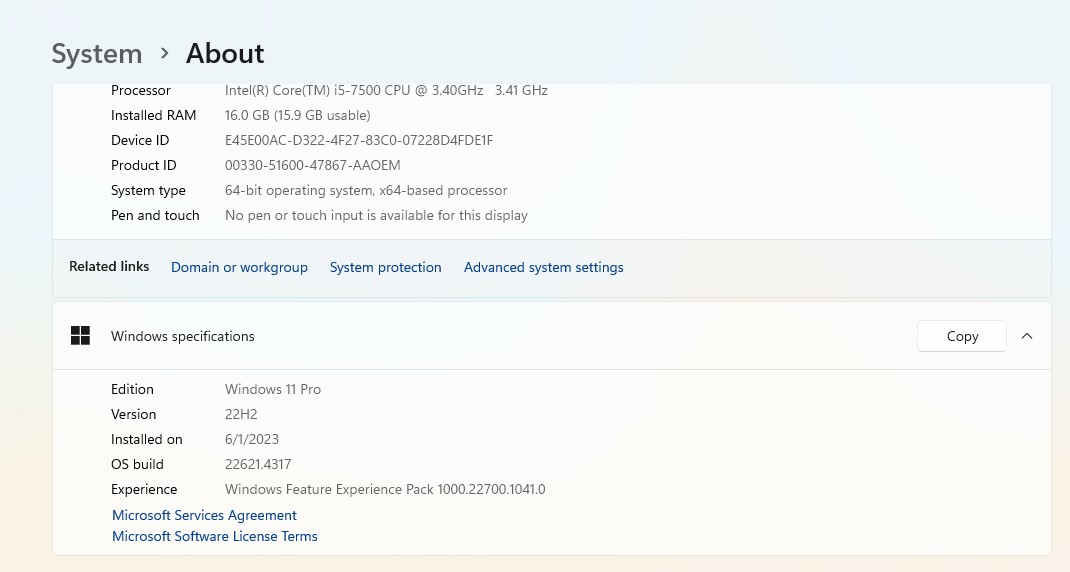Click the Related links label
The height and width of the screenshot is (572, 1070).
109,267
